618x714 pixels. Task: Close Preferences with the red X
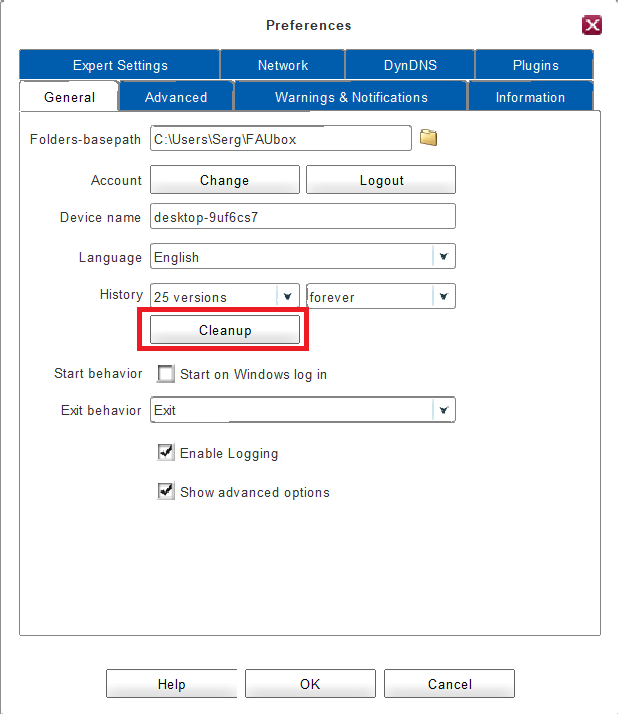coord(592,25)
